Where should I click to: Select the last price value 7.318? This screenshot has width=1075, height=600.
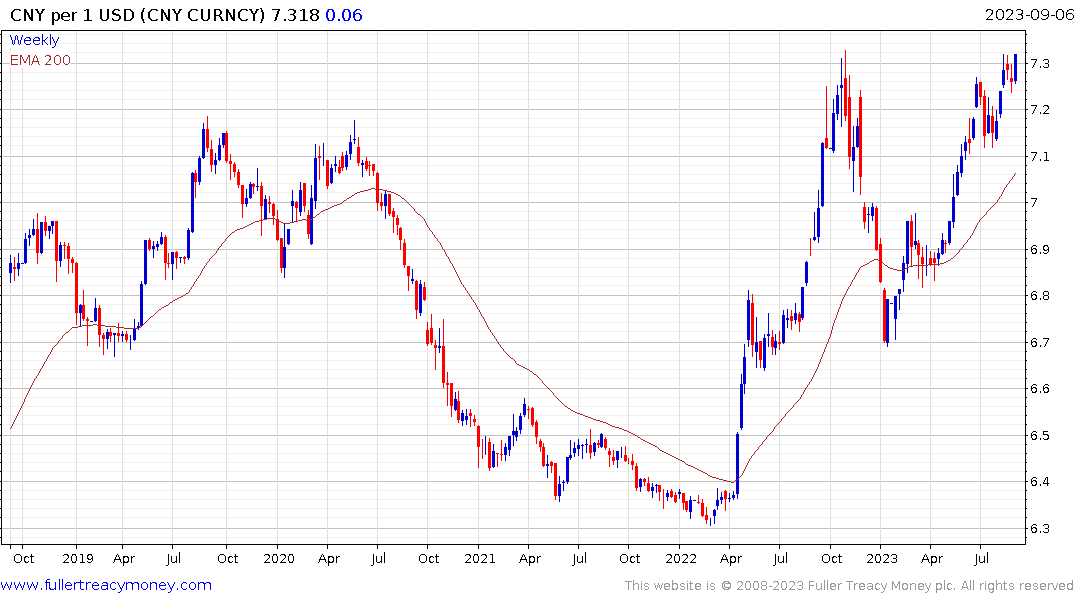295,15
